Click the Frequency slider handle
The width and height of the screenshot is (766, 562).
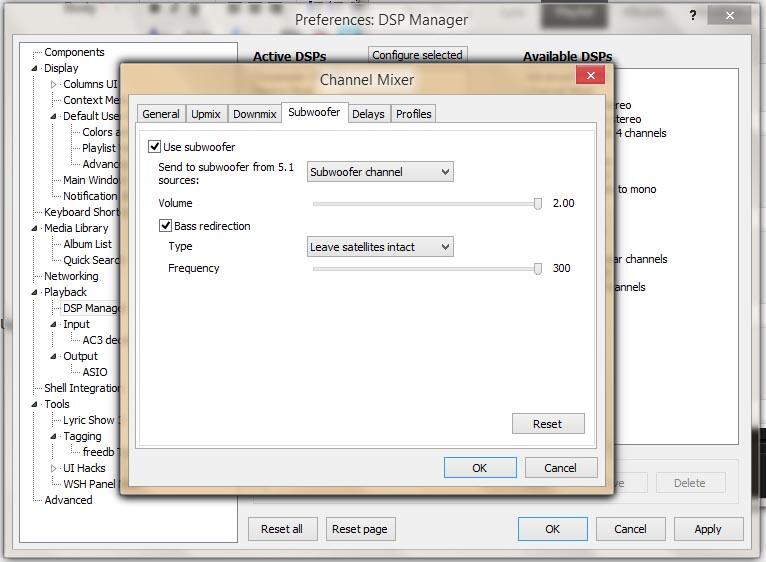click(x=538, y=269)
